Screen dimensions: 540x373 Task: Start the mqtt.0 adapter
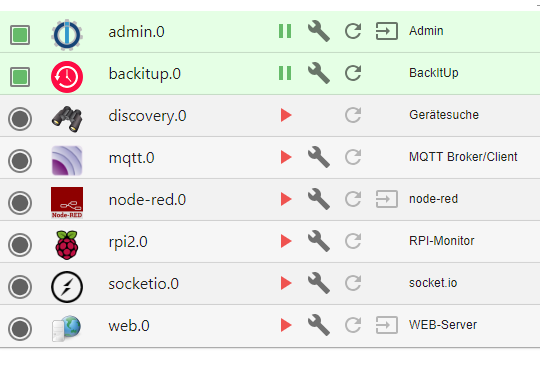coord(286,157)
